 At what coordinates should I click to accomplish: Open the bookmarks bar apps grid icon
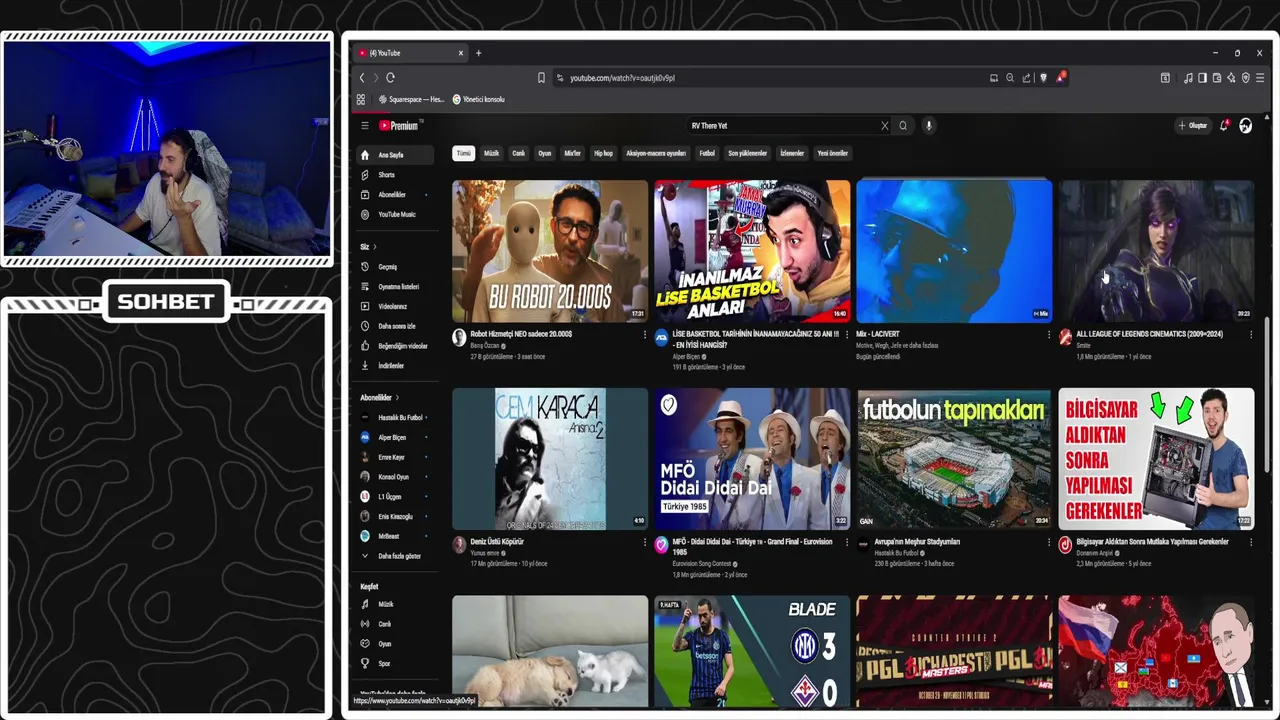(x=361, y=99)
